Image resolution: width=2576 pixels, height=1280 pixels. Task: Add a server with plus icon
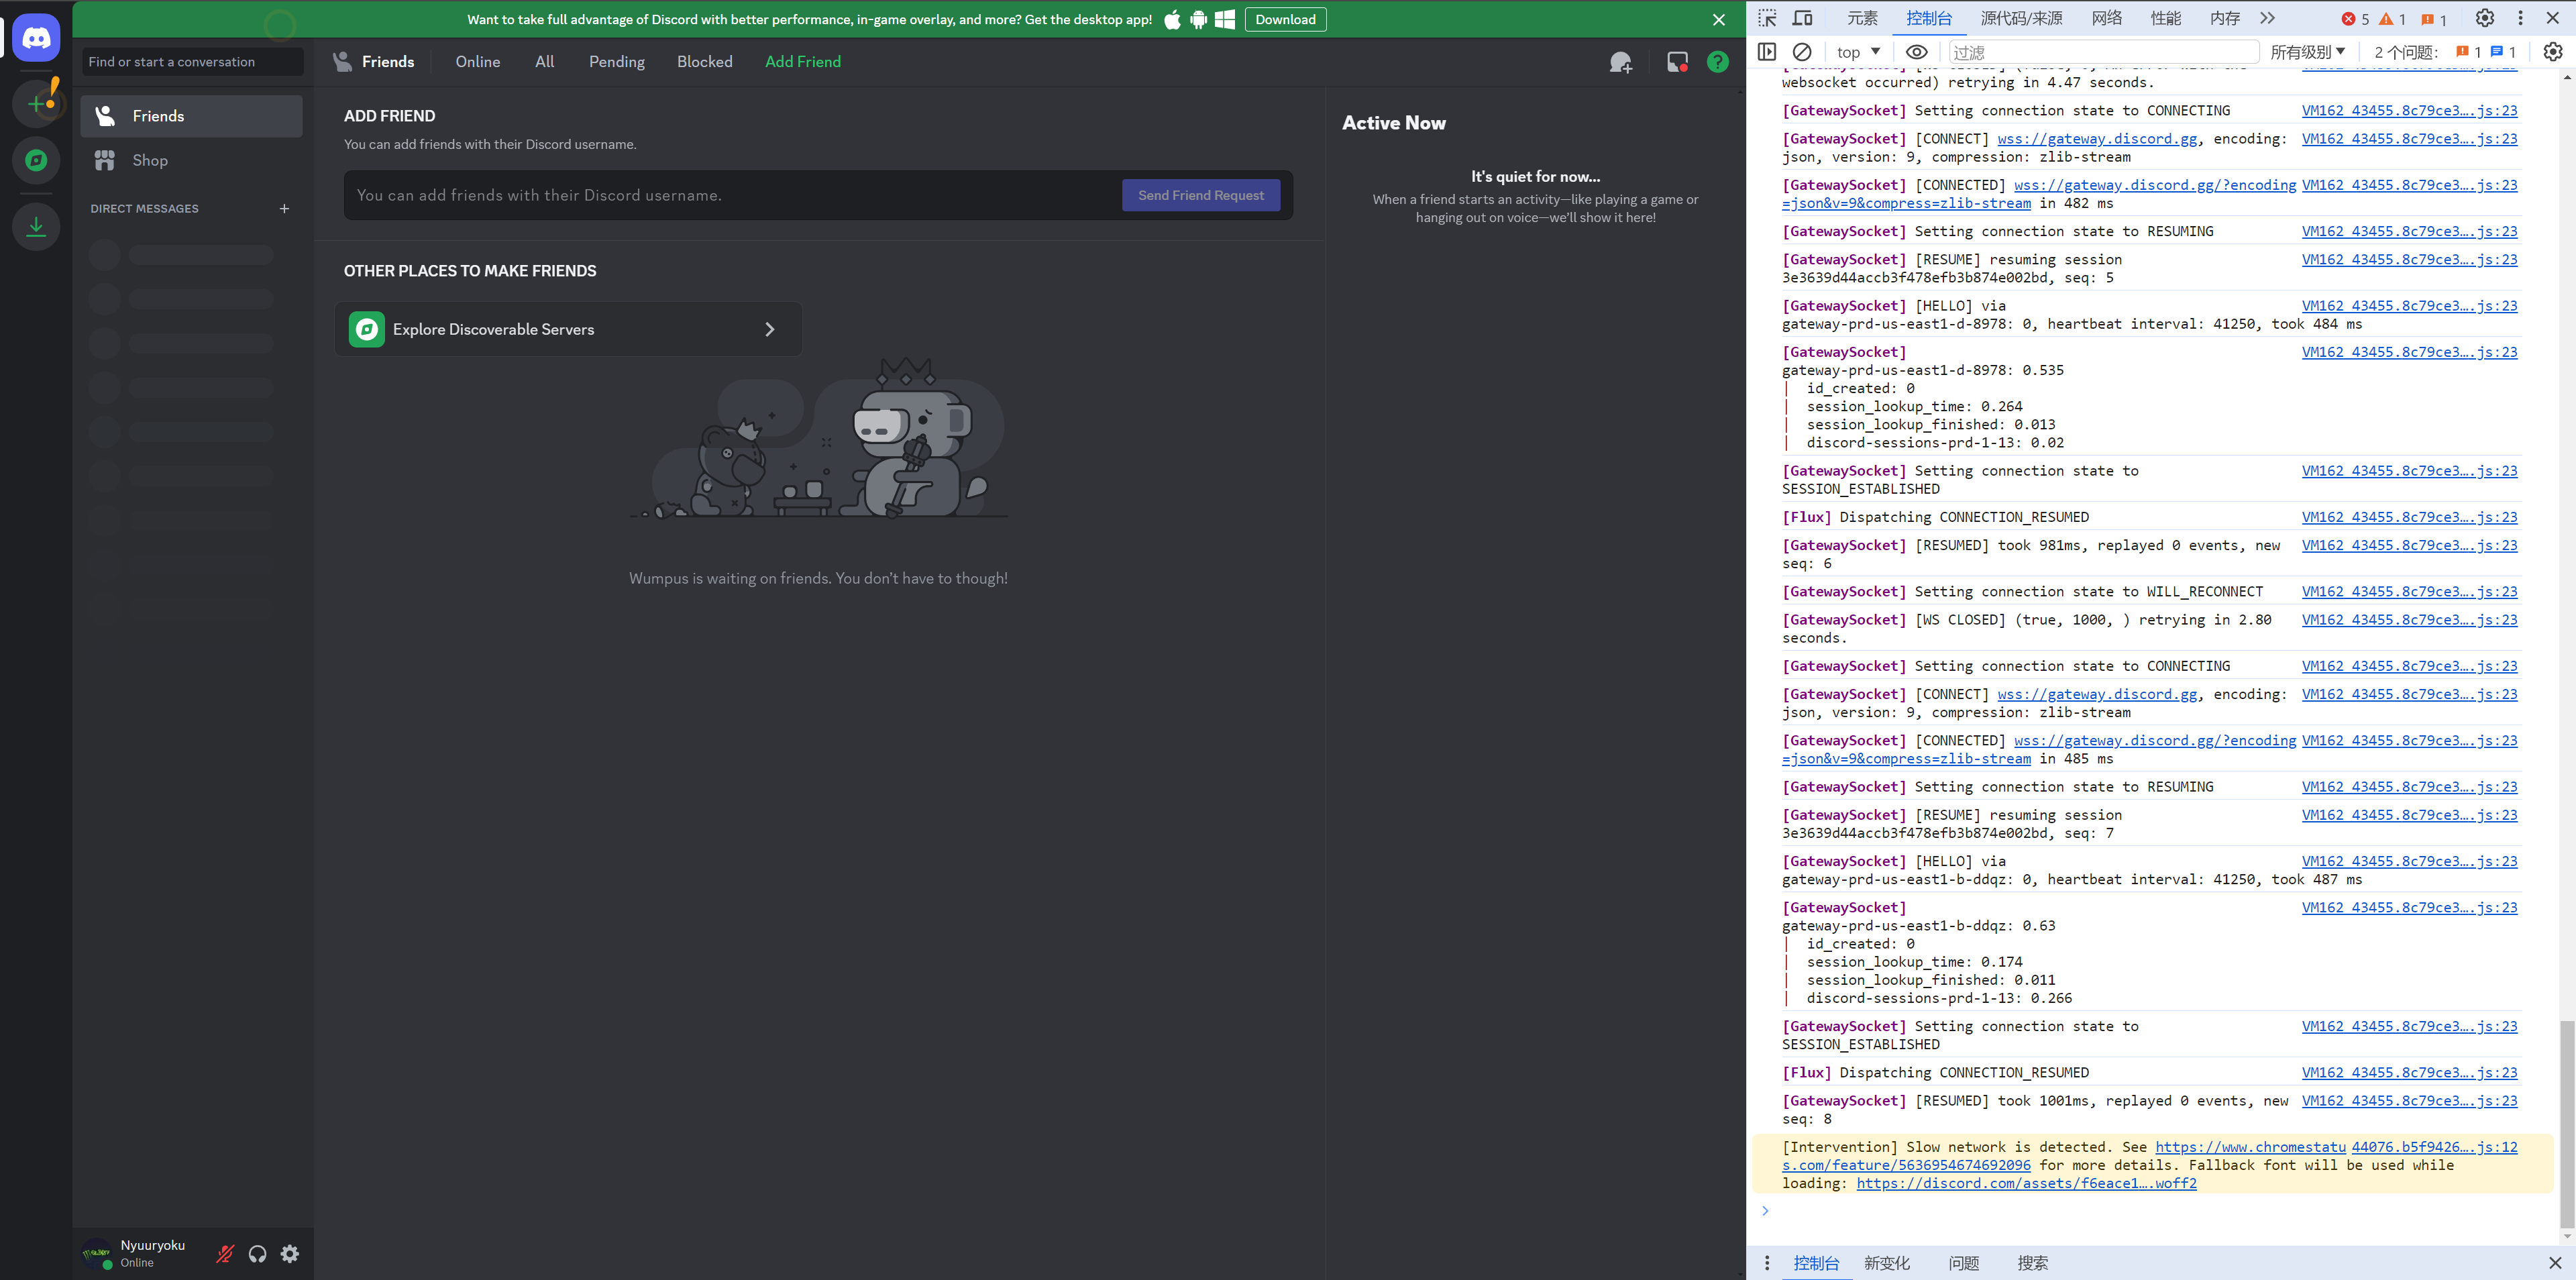pyautogui.click(x=37, y=103)
